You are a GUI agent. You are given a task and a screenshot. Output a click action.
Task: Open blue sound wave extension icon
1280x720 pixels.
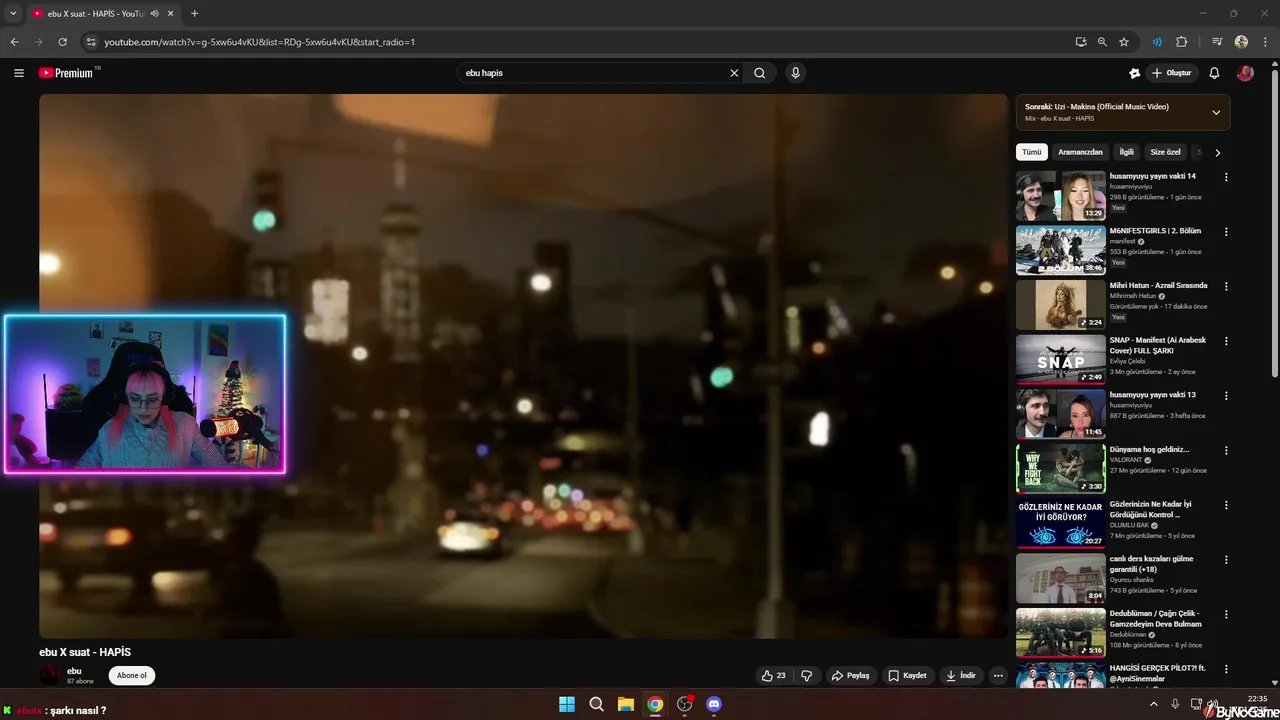(1157, 42)
